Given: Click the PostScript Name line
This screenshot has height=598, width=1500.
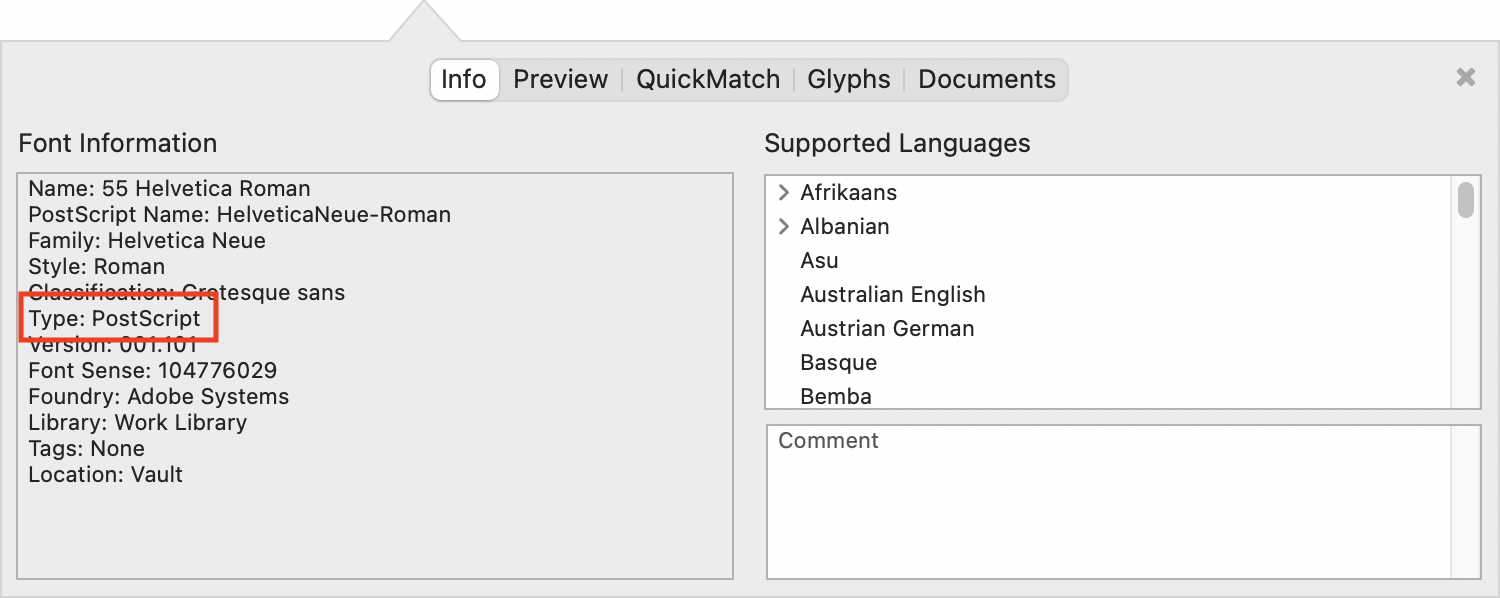Looking at the screenshot, I should 239,215.
